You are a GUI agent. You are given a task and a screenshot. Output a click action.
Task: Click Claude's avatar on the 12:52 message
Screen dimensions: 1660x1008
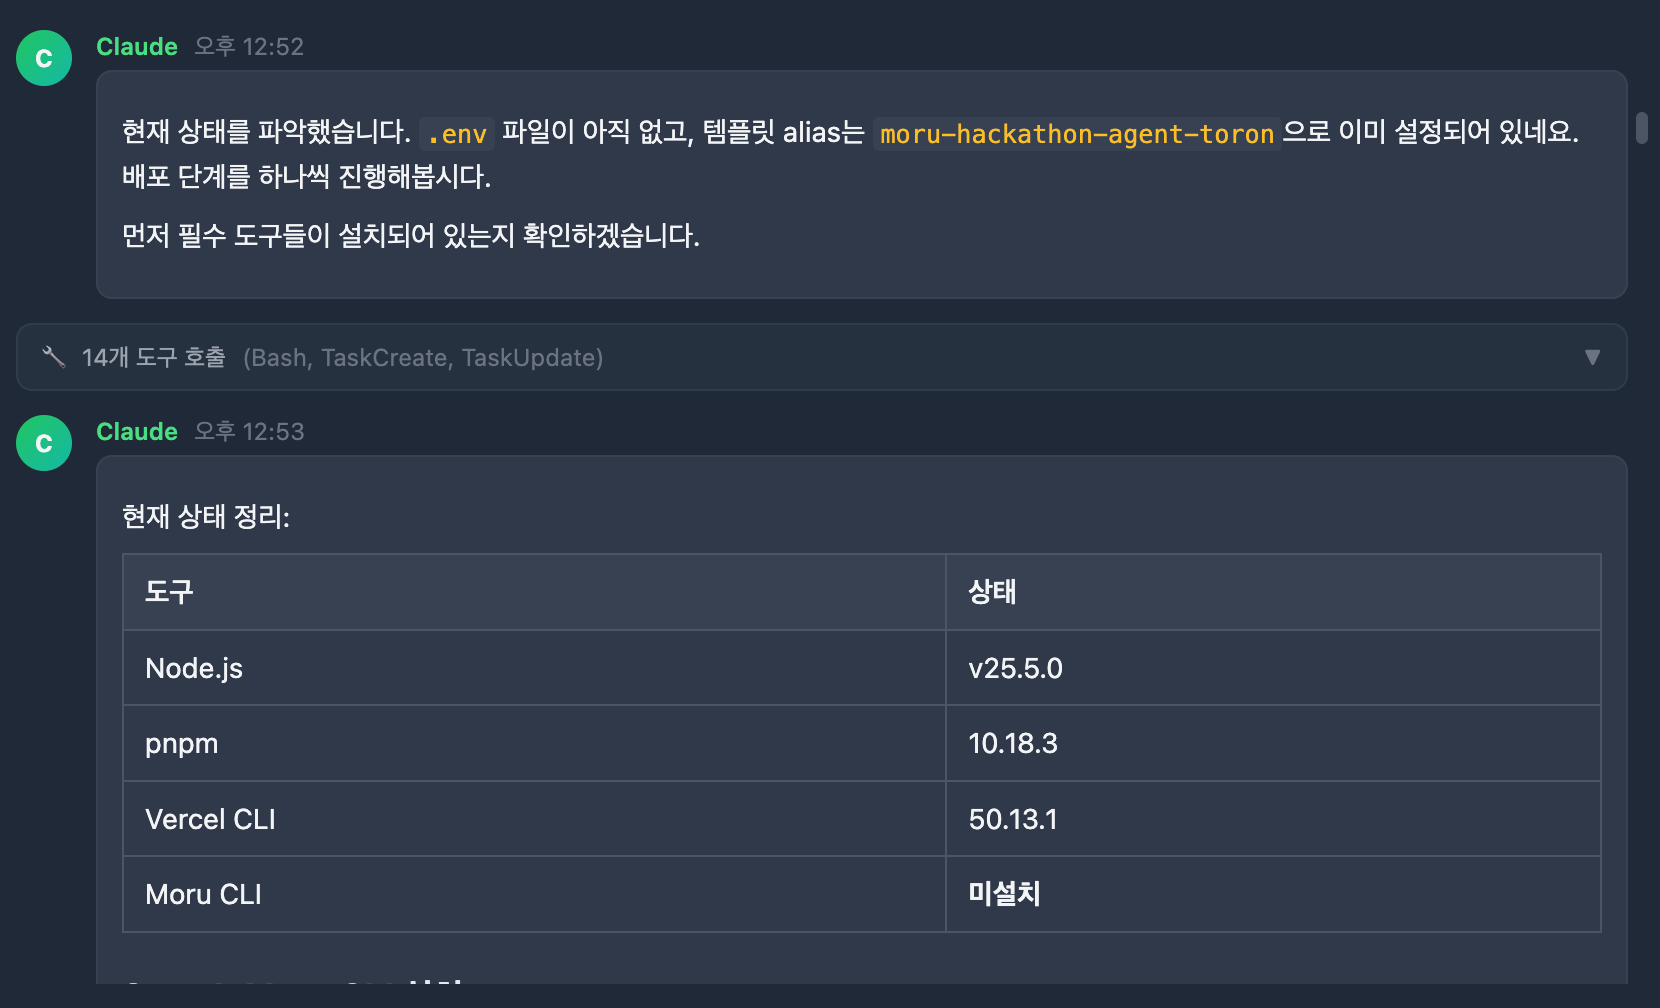point(44,58)
